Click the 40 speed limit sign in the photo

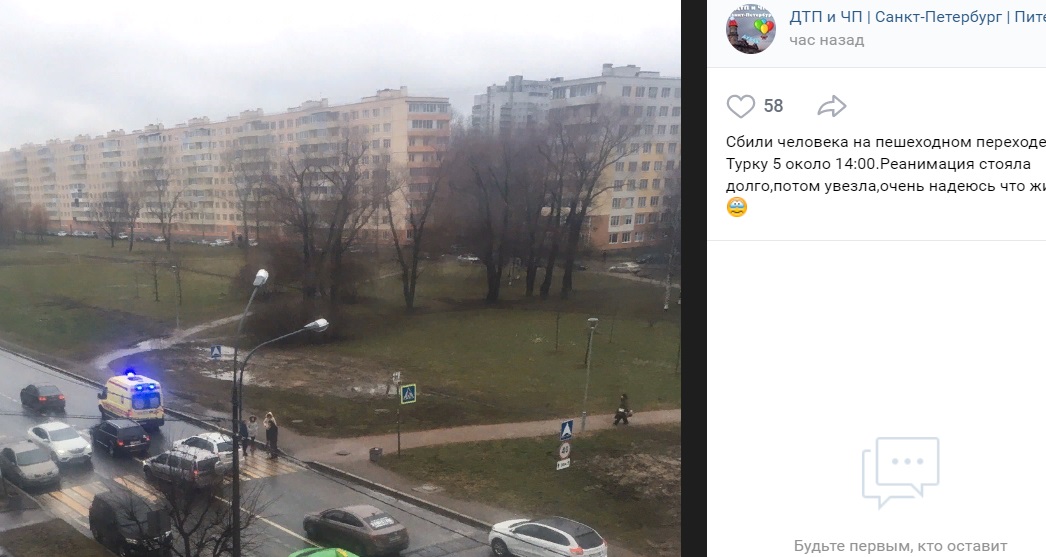click(x=564, y=450)
